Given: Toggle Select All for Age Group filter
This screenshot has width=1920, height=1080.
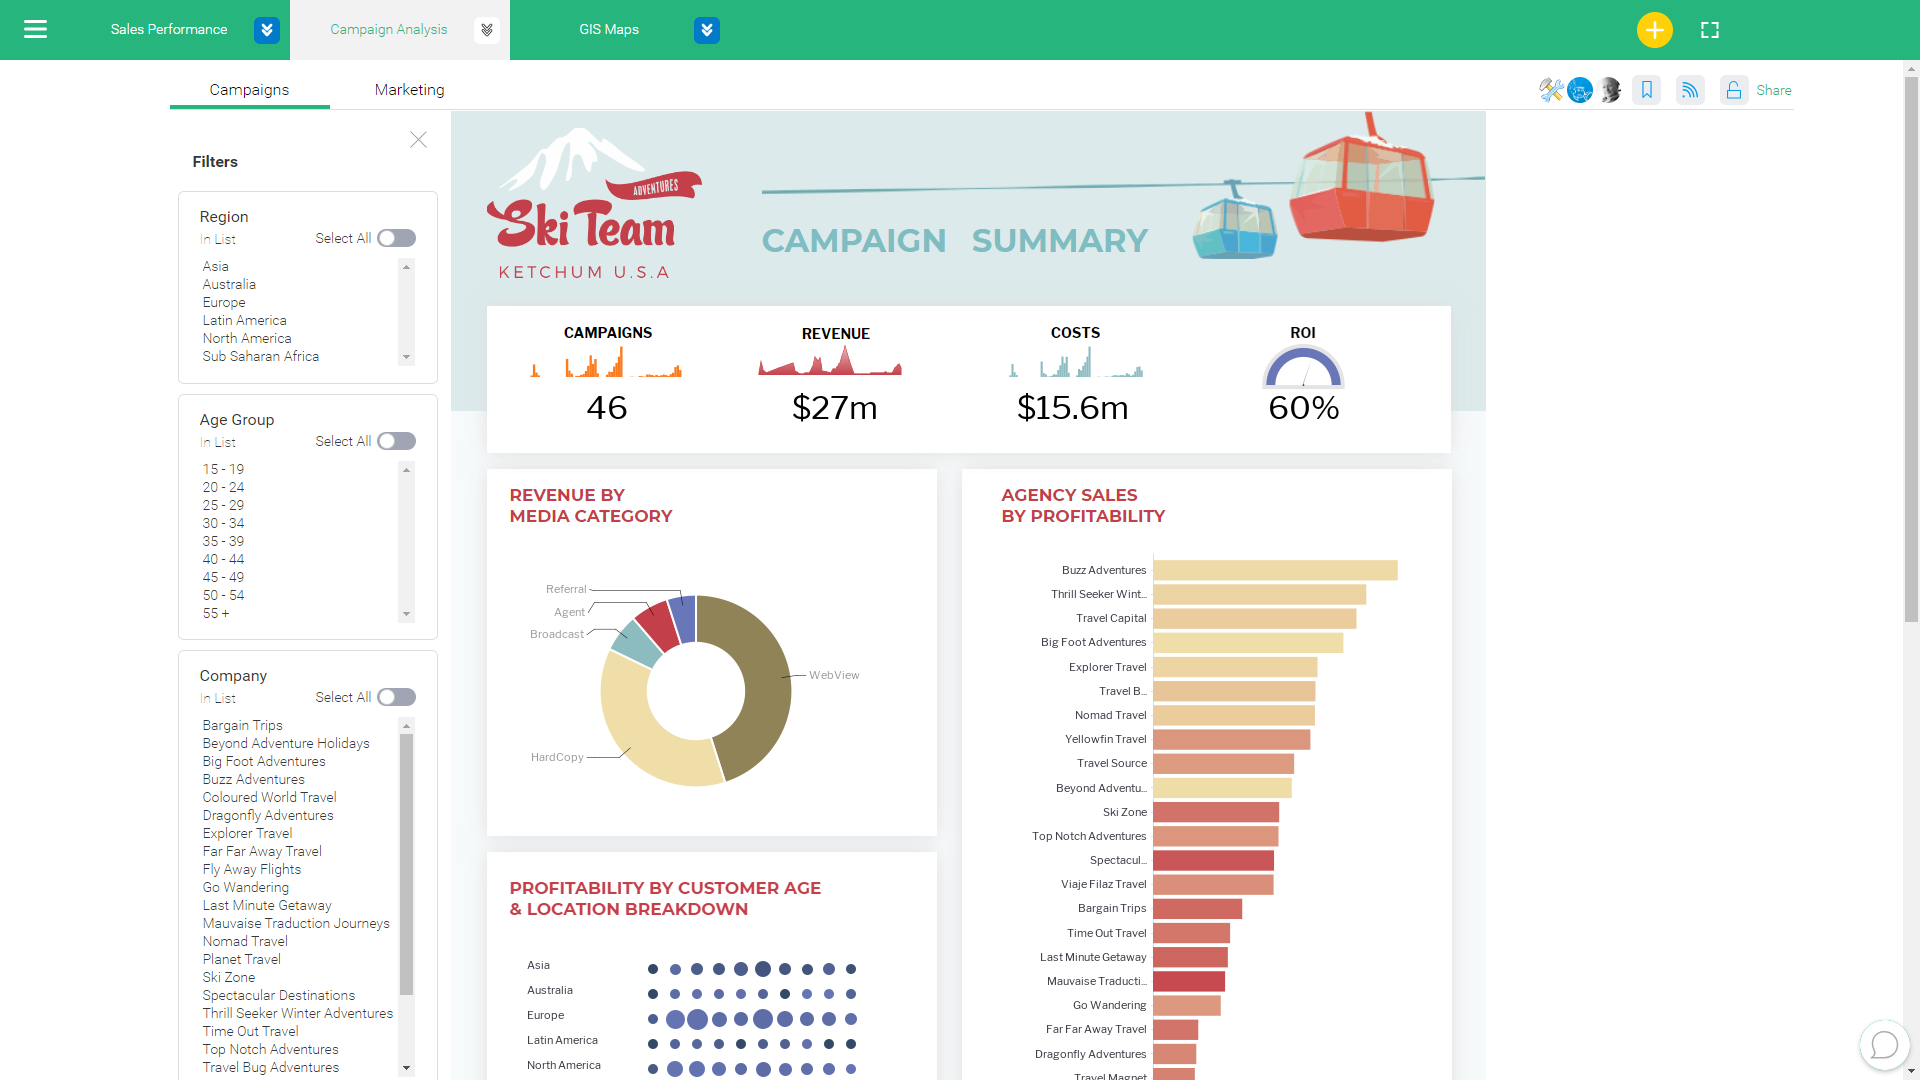Looking at the screenshot, I should (x=397, y=441).
